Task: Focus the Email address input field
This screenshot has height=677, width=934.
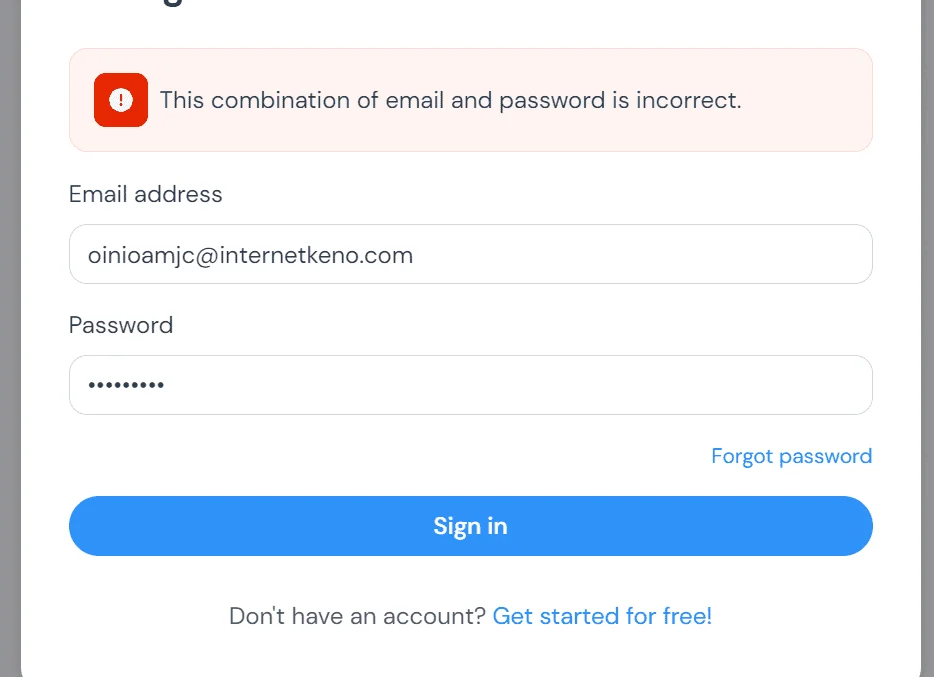Action: pos(471,254)
